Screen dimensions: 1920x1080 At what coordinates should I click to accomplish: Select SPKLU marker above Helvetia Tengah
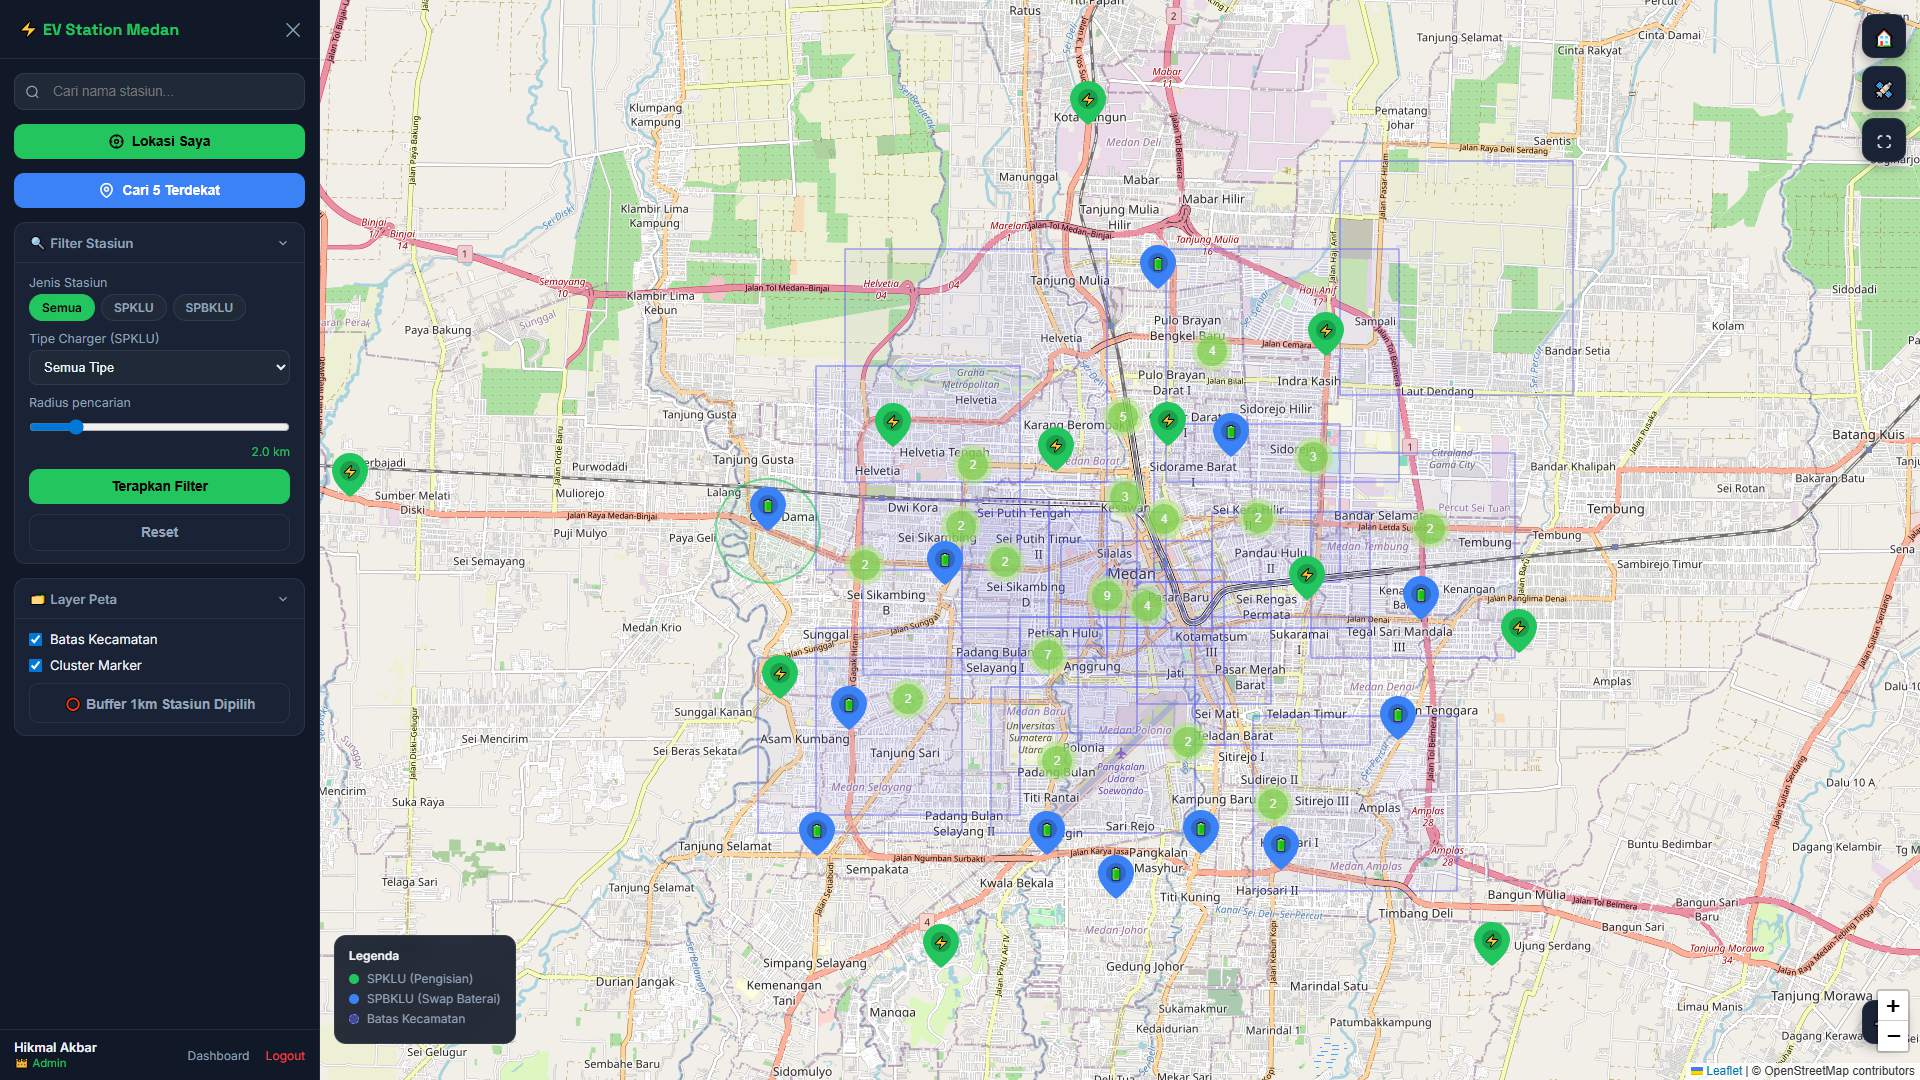(x=893, y=424)
